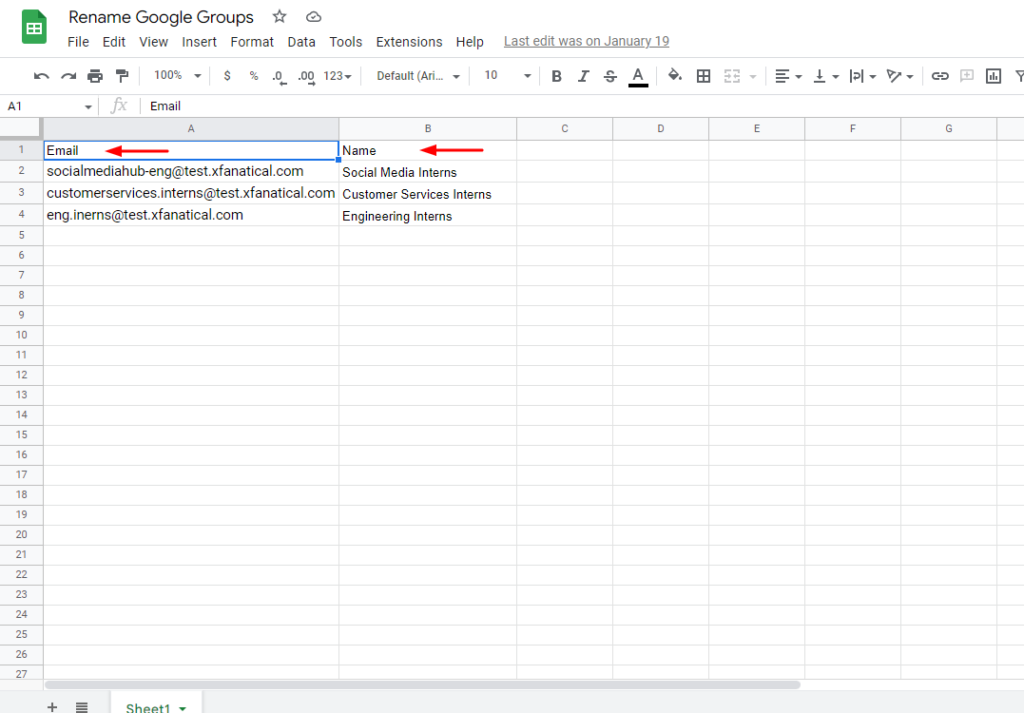Open the borders menu icon
1024x713 pixels.
point(703,76)
